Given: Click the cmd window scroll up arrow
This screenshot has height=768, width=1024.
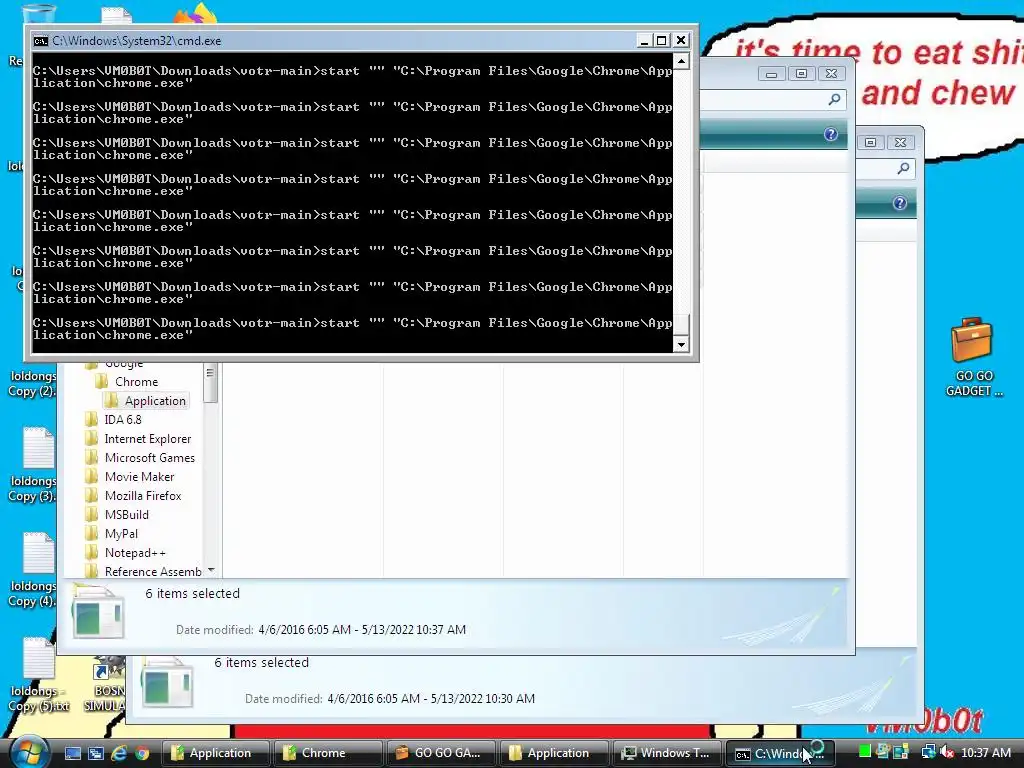Looking at the screenshot, I should 681,61.
